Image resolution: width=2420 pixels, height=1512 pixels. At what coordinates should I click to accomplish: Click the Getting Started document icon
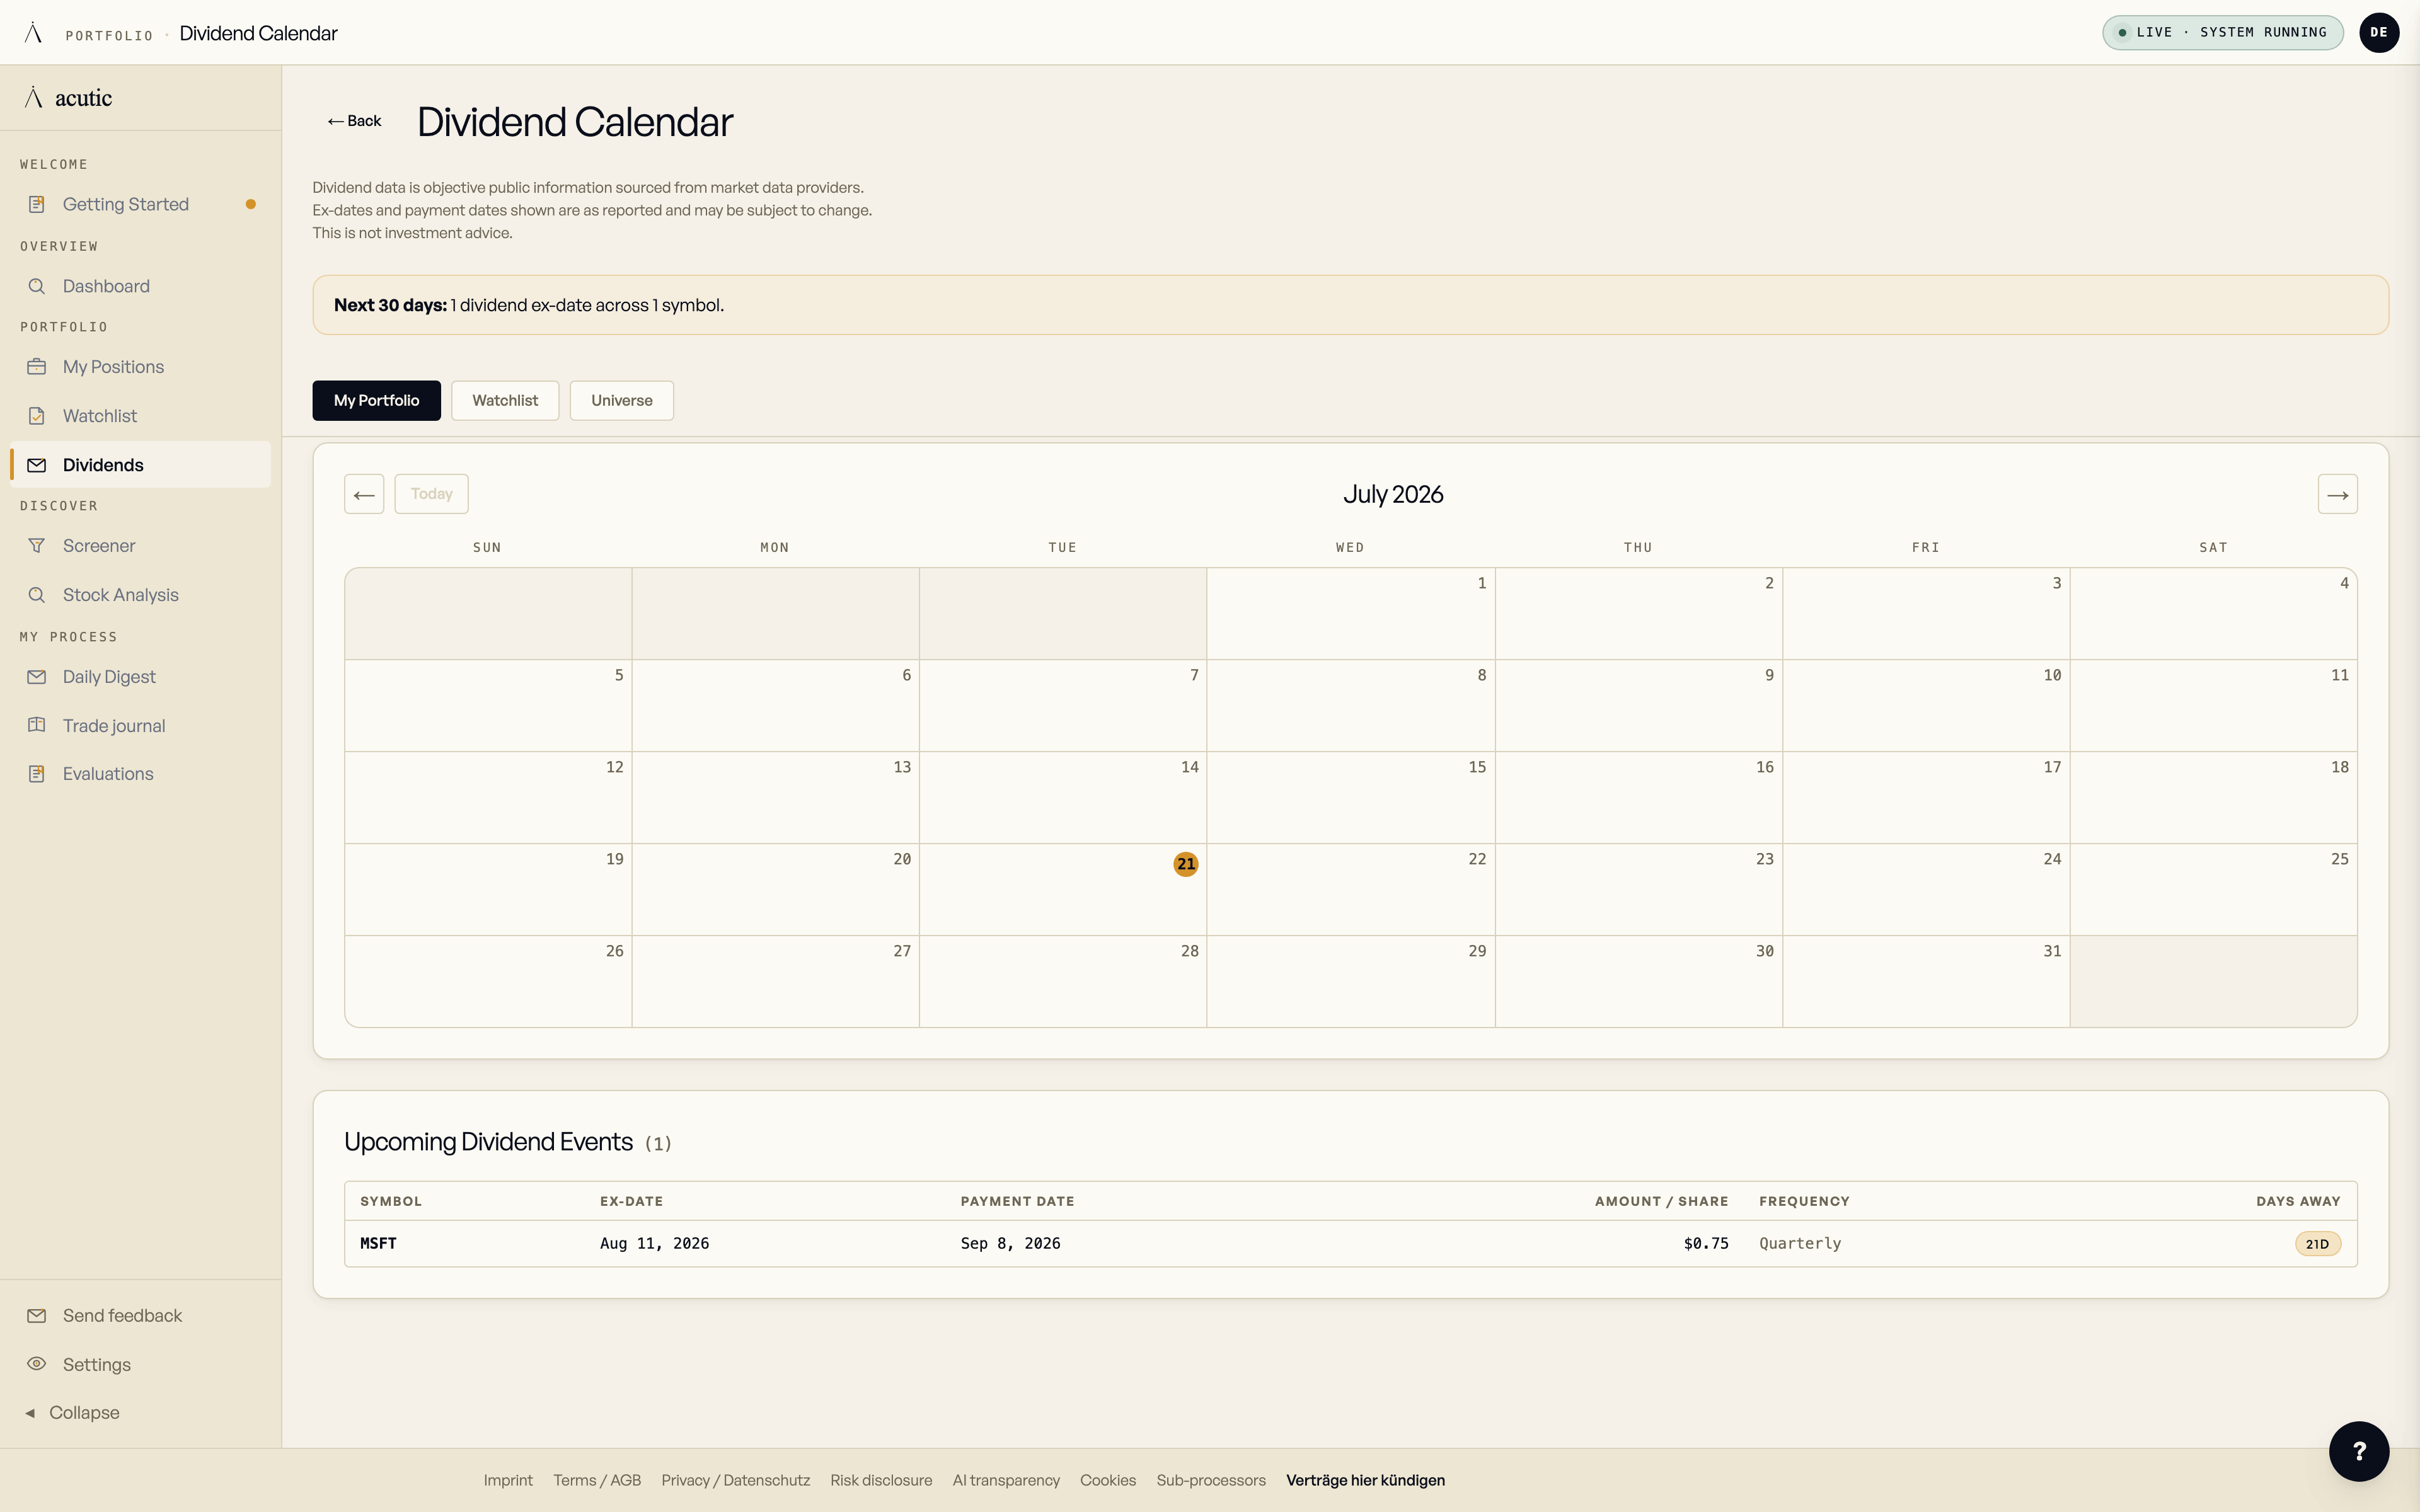37,204
